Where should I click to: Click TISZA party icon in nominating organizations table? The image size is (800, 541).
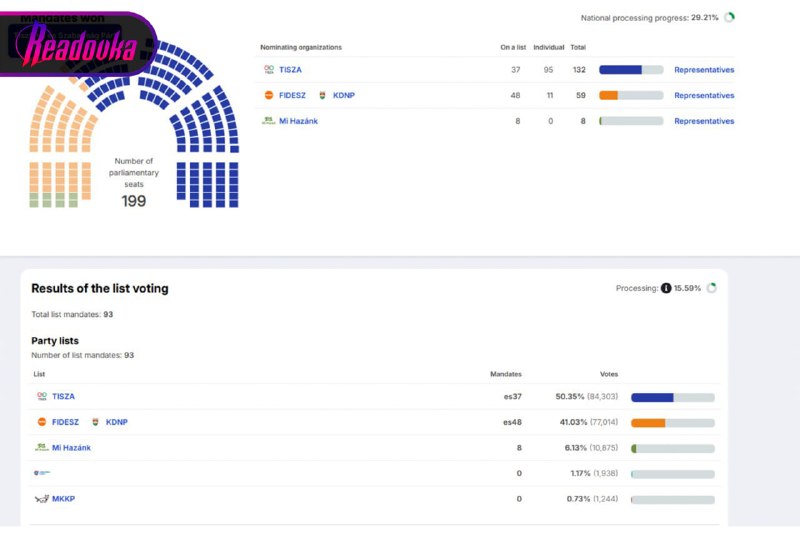(x=268, y=70)
